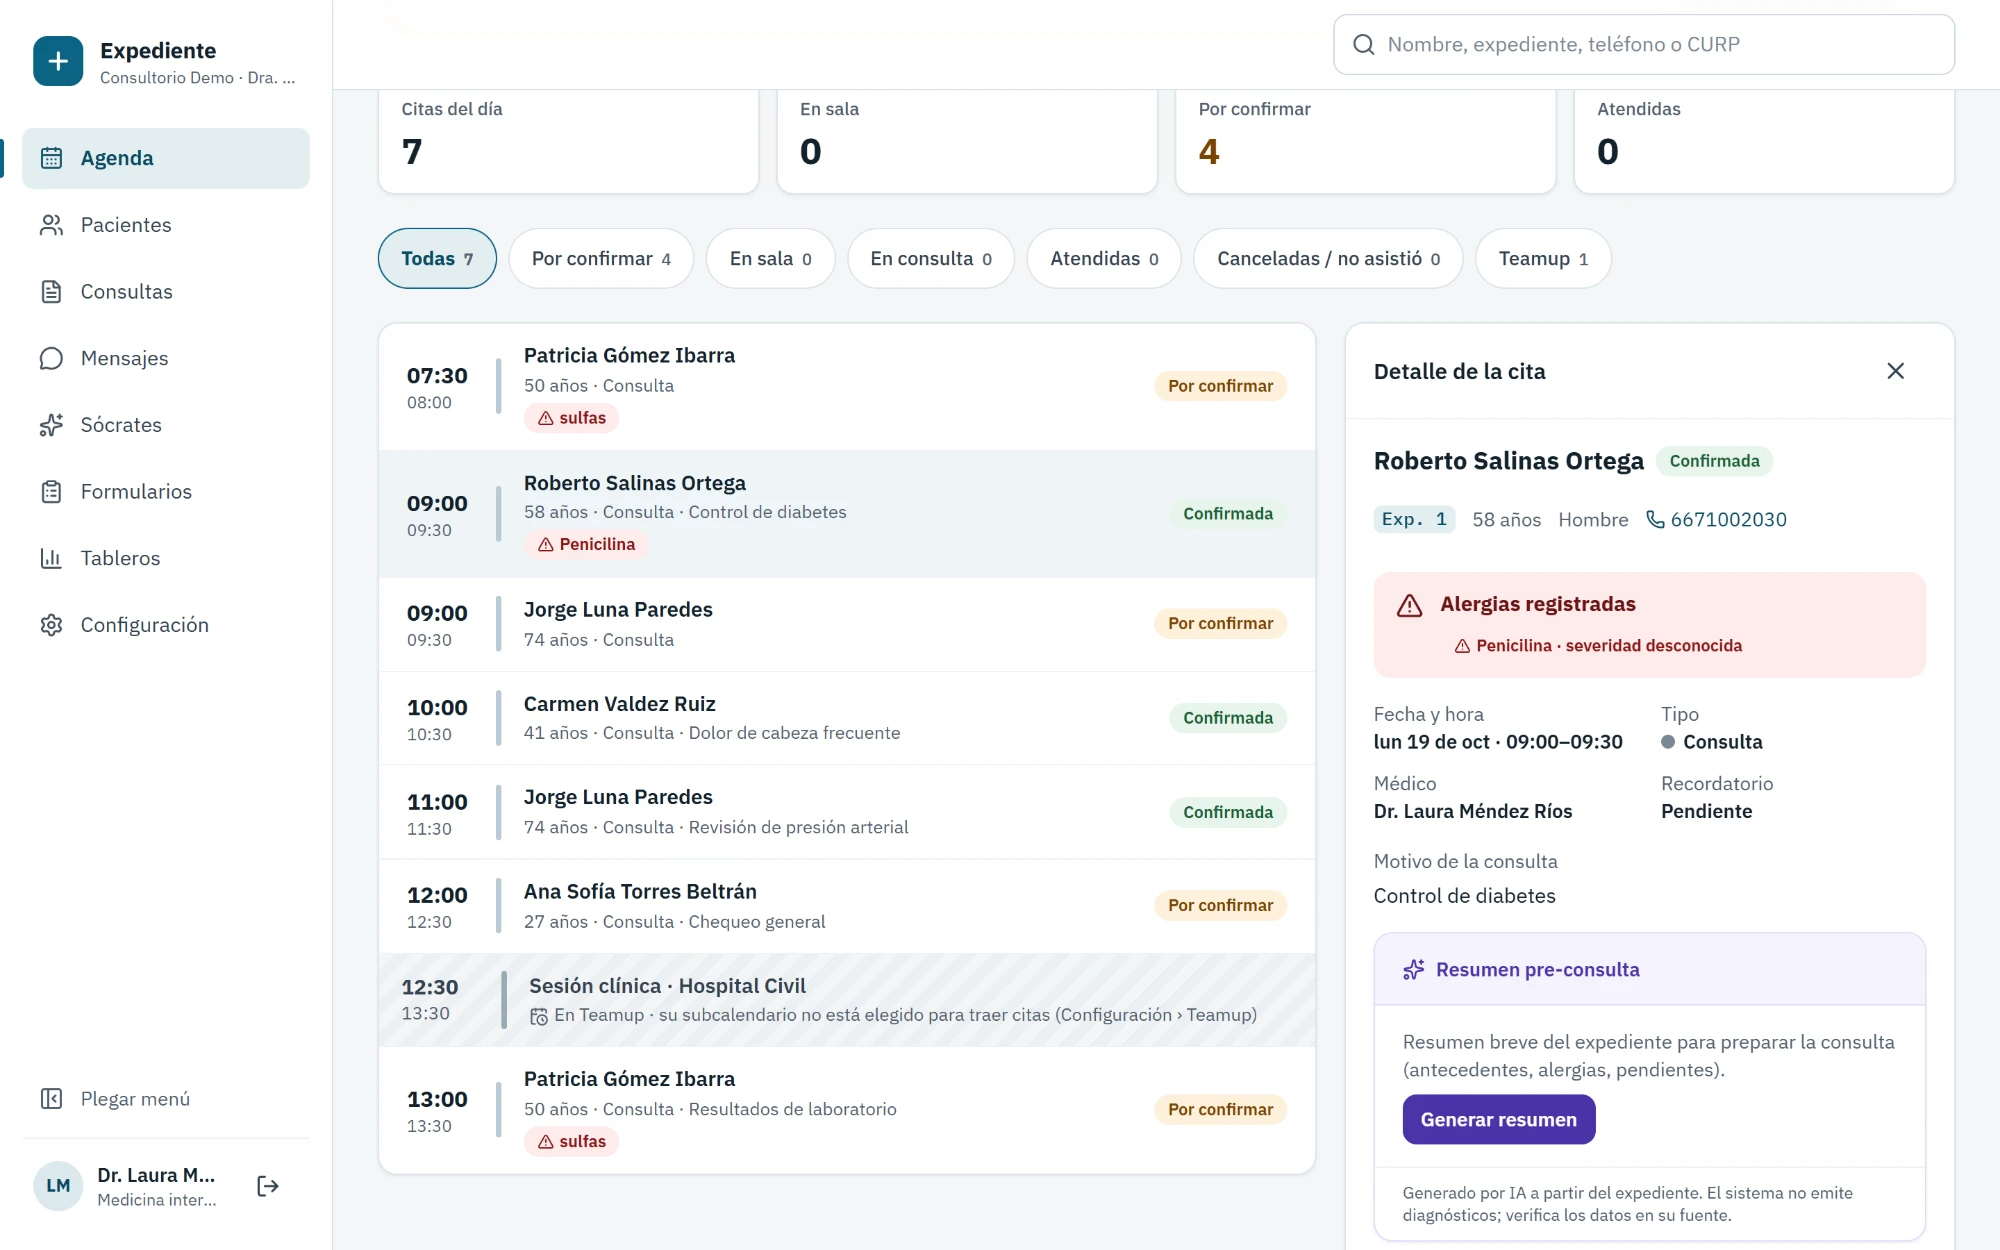
Task: Show the En consulta filter
Action: (x=931, y=259)
